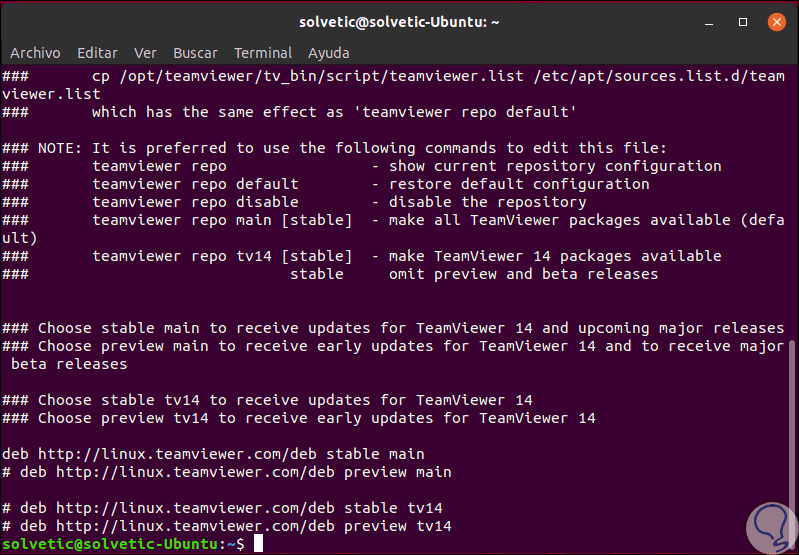Maximize the terminal window
799x555 pixels.
click(743, 21)
